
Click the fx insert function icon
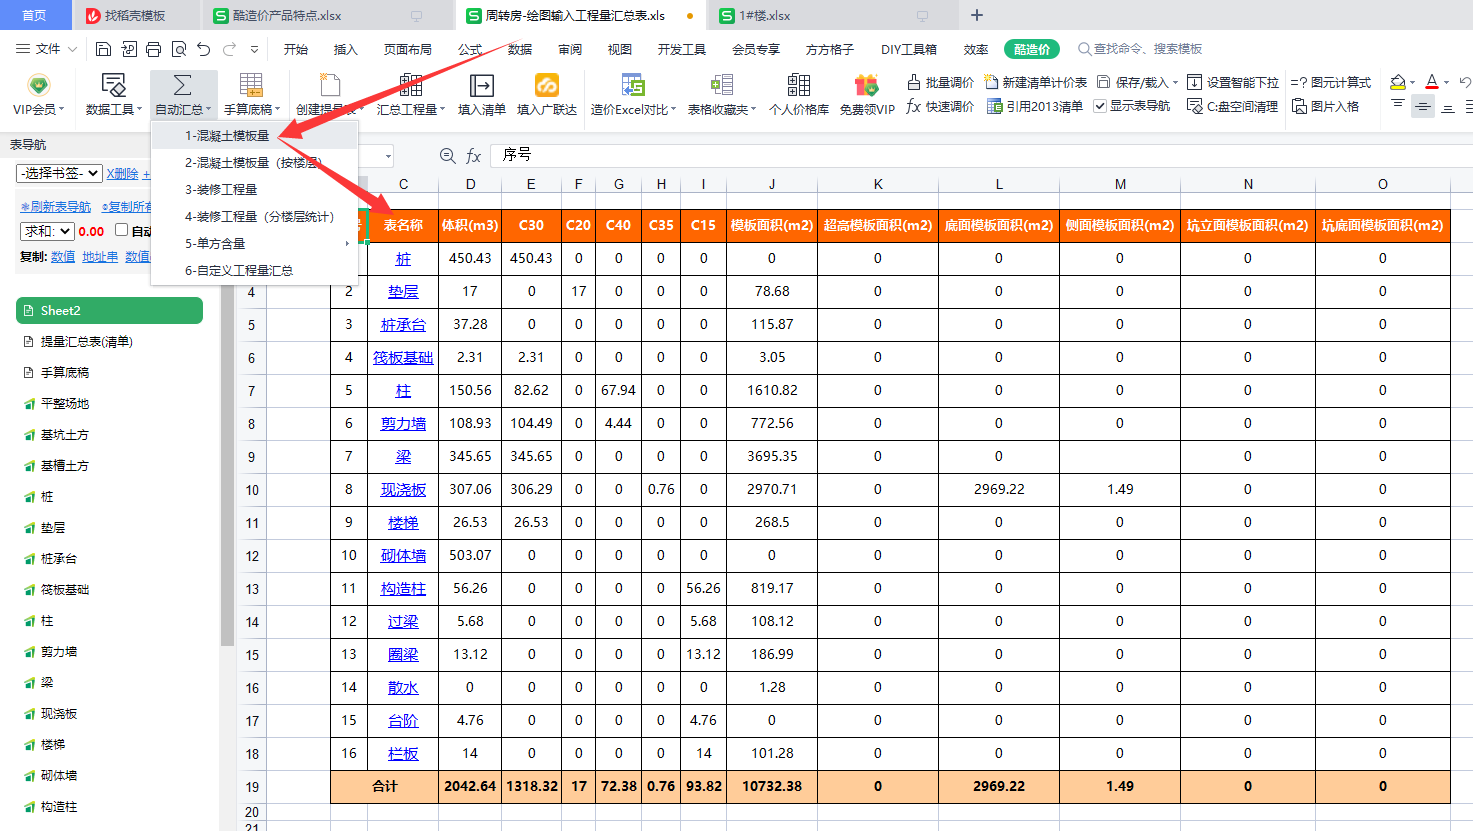pyautogui.click(x=474, y=155)
